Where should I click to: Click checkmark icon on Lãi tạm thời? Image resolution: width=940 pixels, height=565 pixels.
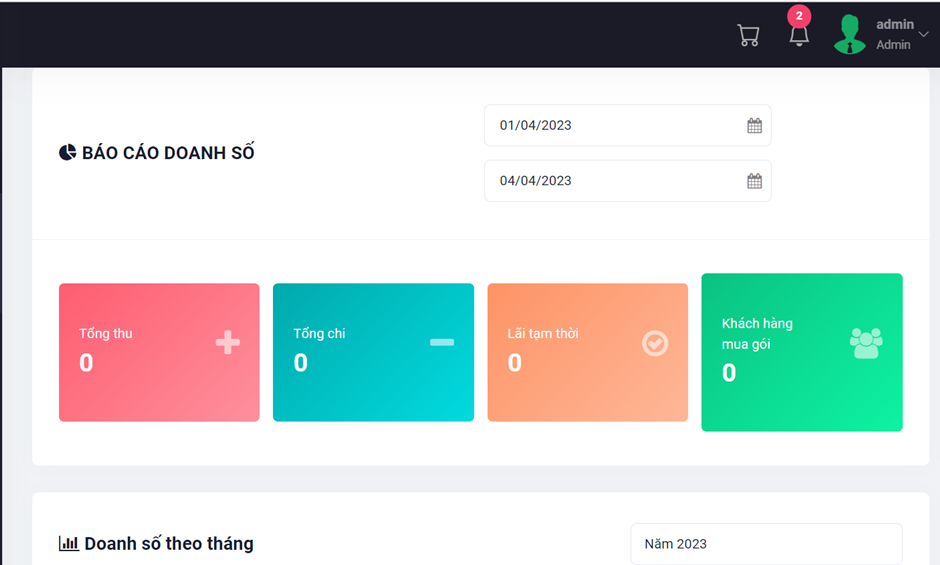655,344
